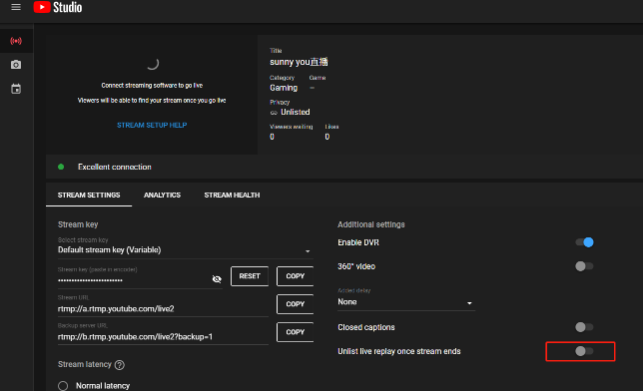Enable Unlist live replay once stream ends

[x=584, y=351]
